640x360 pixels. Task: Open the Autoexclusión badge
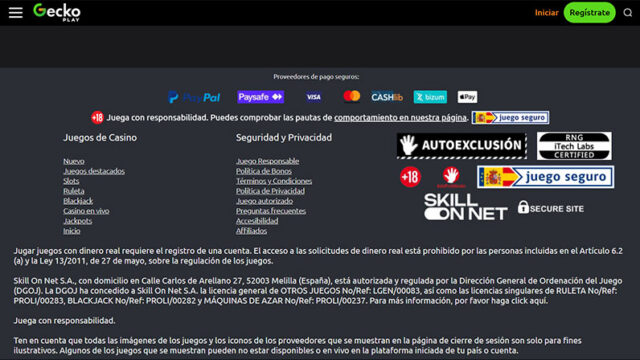(462, 145)
